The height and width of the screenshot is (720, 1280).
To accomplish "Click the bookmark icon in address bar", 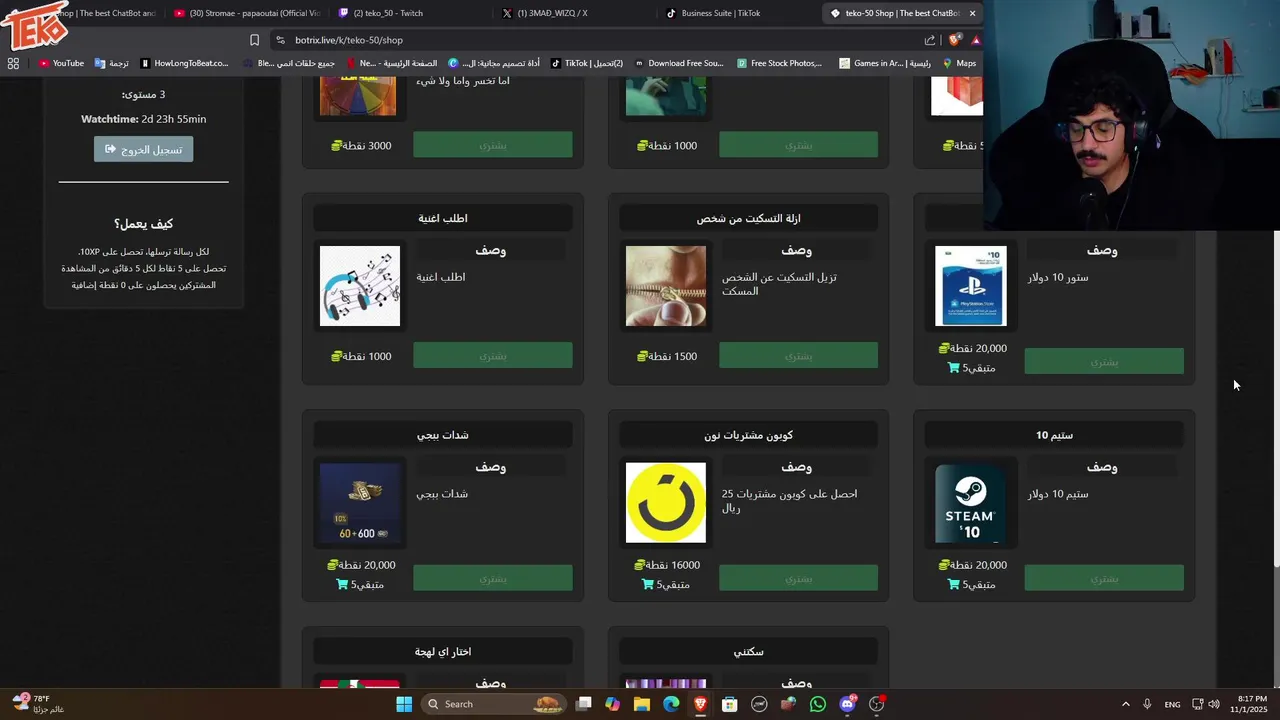I will point(254,40).
